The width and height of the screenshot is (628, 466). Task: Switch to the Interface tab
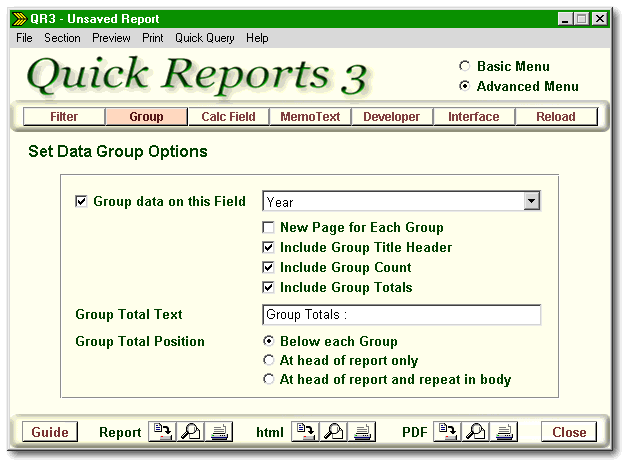473,116
